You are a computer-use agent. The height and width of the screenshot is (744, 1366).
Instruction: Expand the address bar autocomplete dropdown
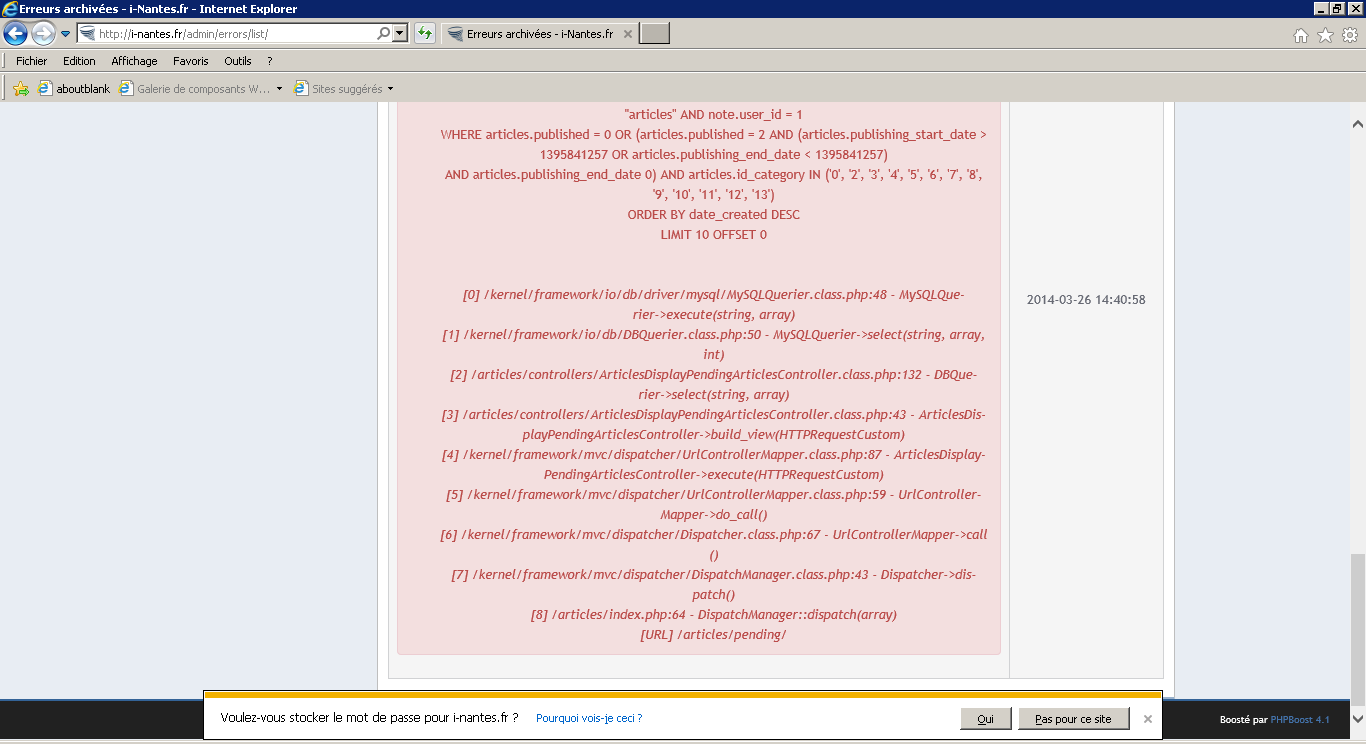coord(401,34)
